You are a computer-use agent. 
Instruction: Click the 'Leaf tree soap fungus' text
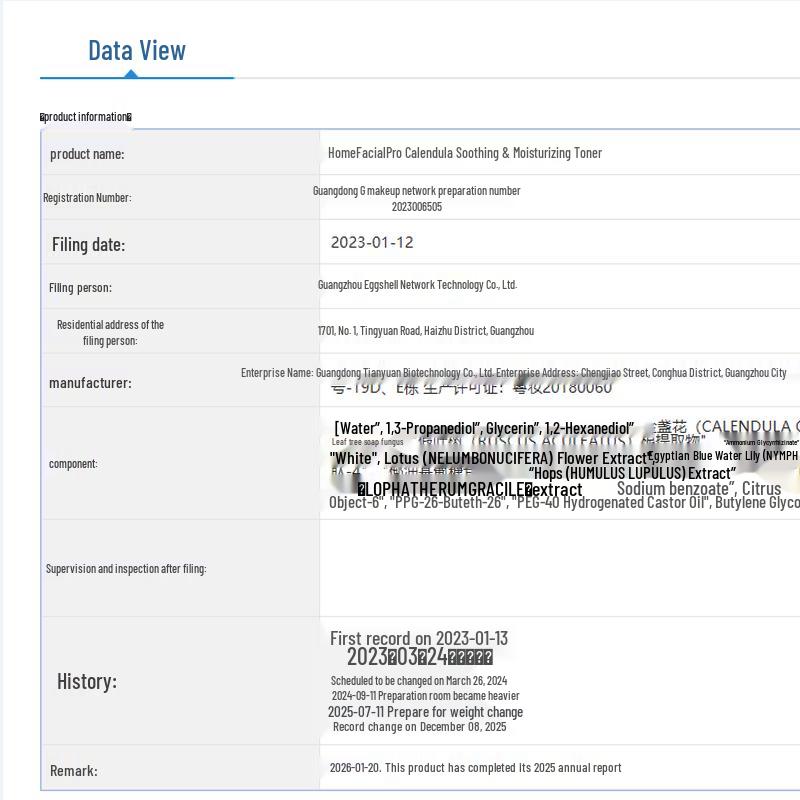(x=367, y=442)
